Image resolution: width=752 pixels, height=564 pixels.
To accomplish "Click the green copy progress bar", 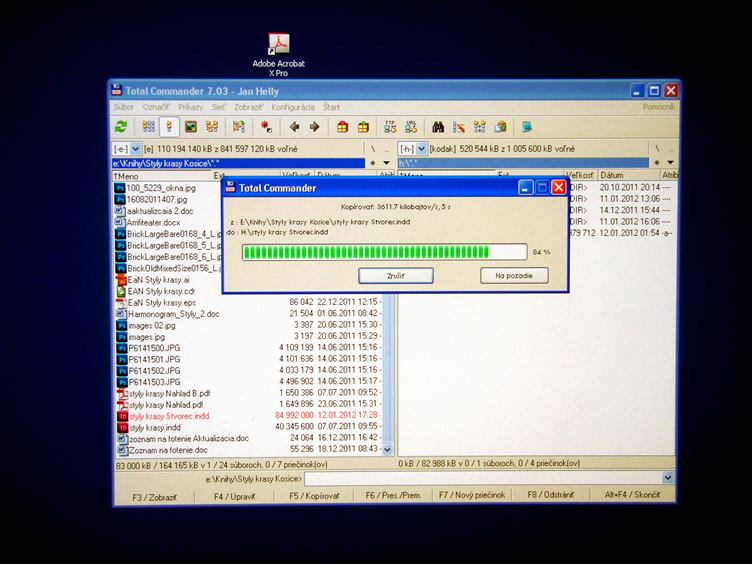I will (x=385, y=252).
